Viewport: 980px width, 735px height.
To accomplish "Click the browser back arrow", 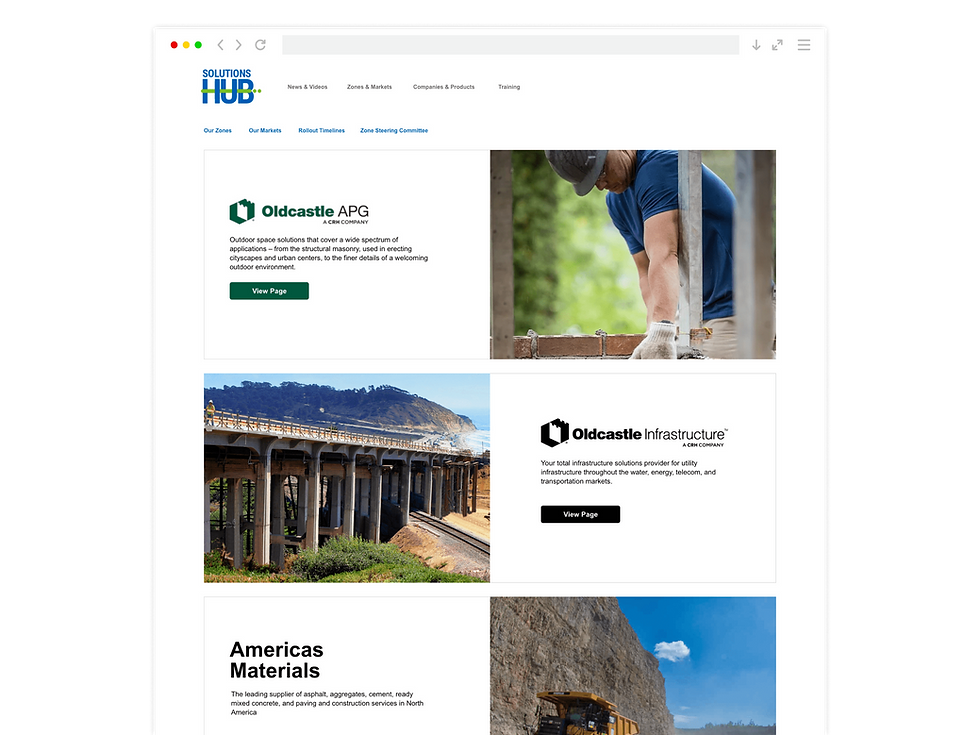I will click(220, 45).
